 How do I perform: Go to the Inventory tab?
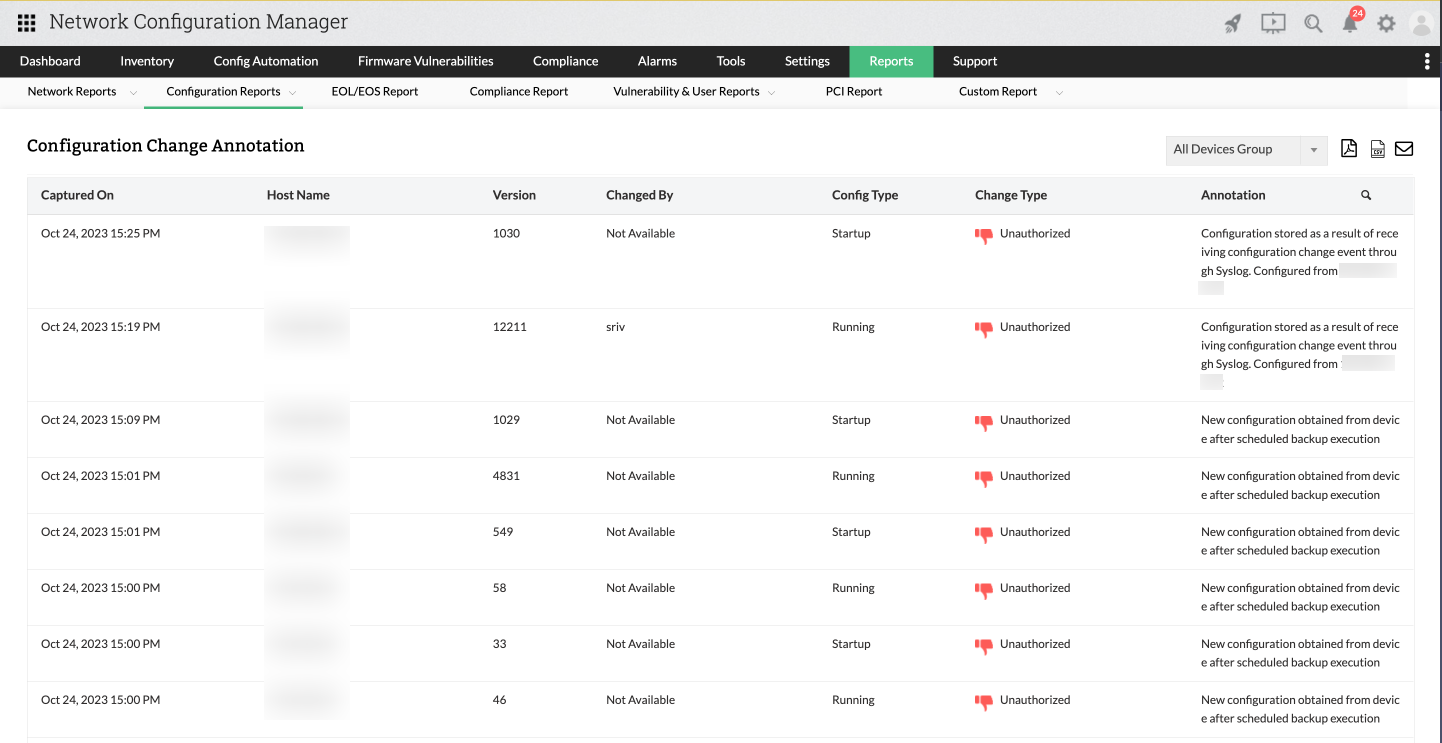pyautogui.click(x=147, y=61)
